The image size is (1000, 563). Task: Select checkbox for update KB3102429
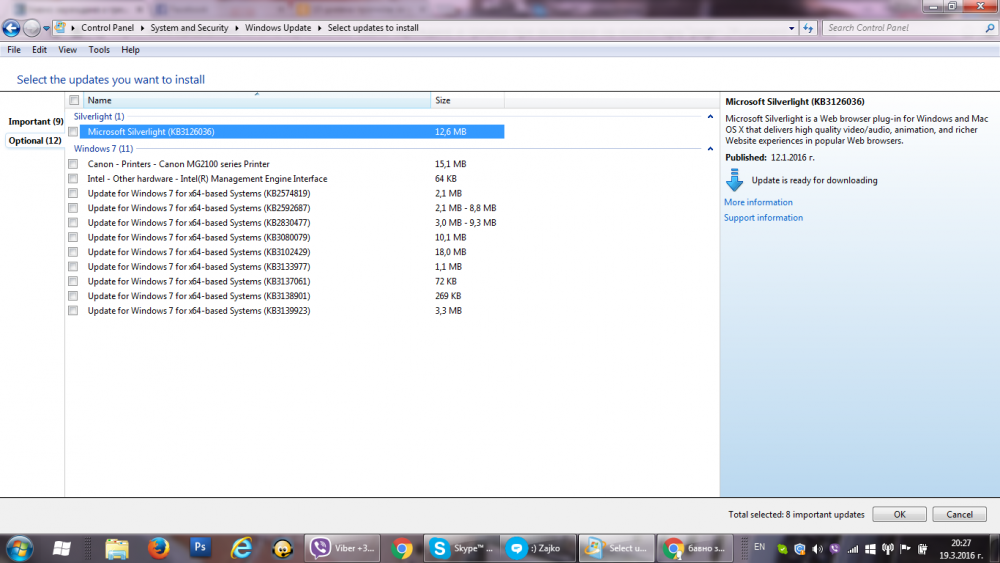coord(73,252)
